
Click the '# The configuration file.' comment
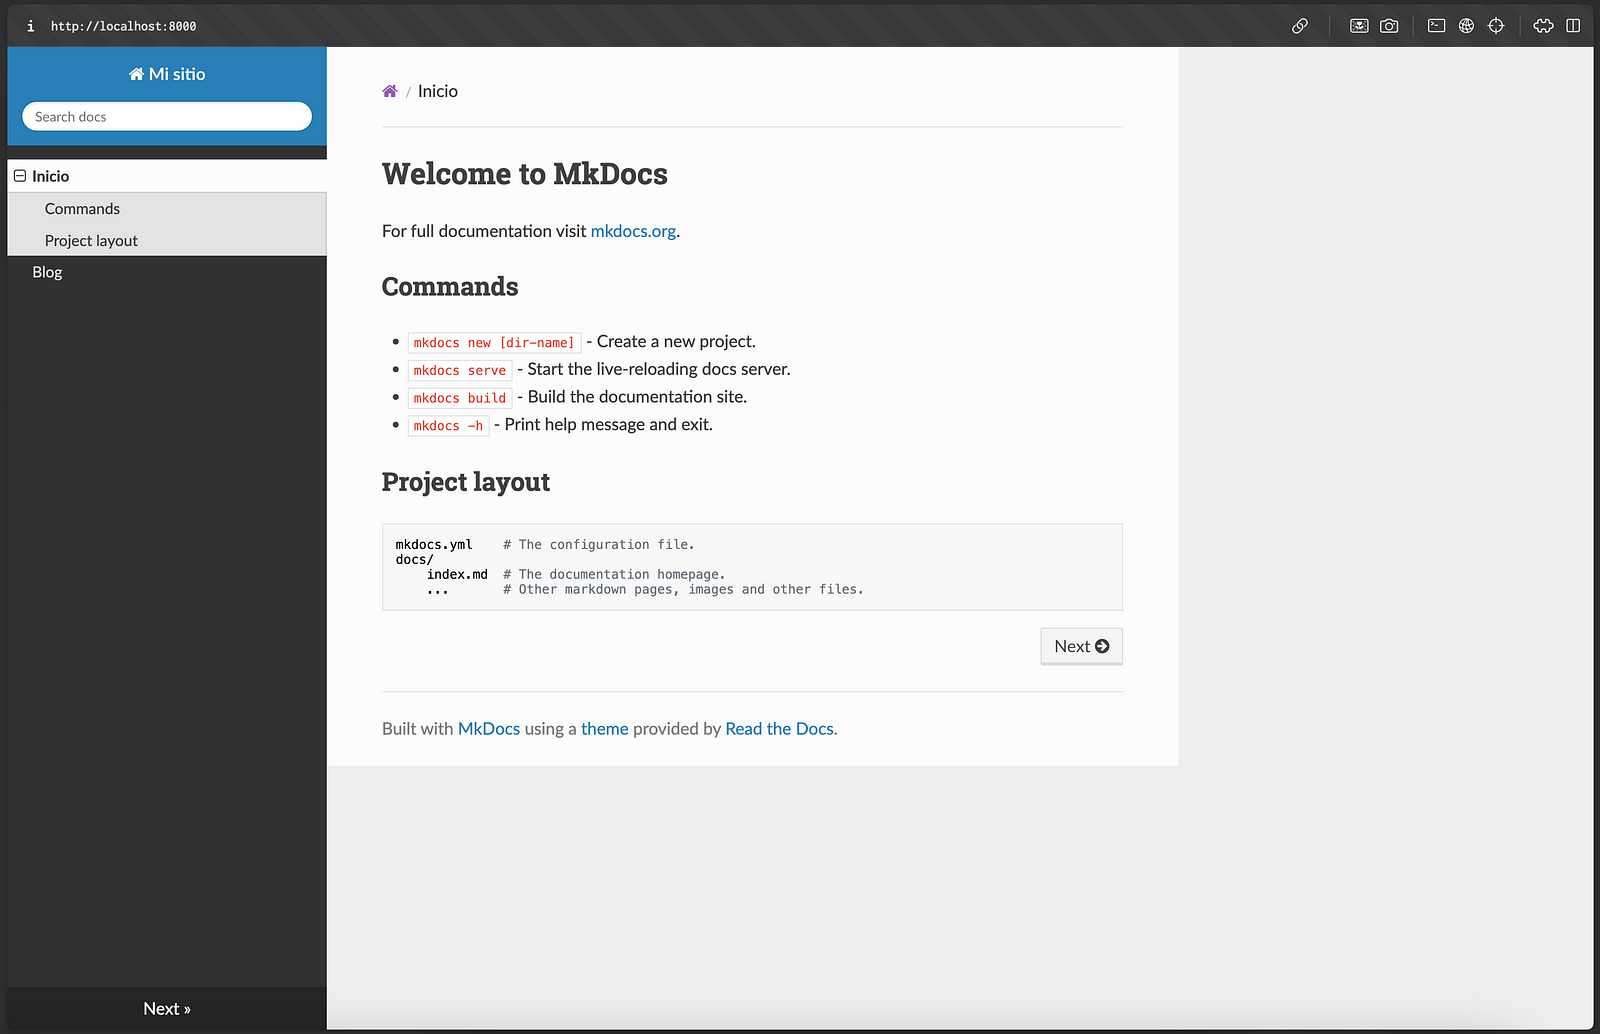point(599,545)
